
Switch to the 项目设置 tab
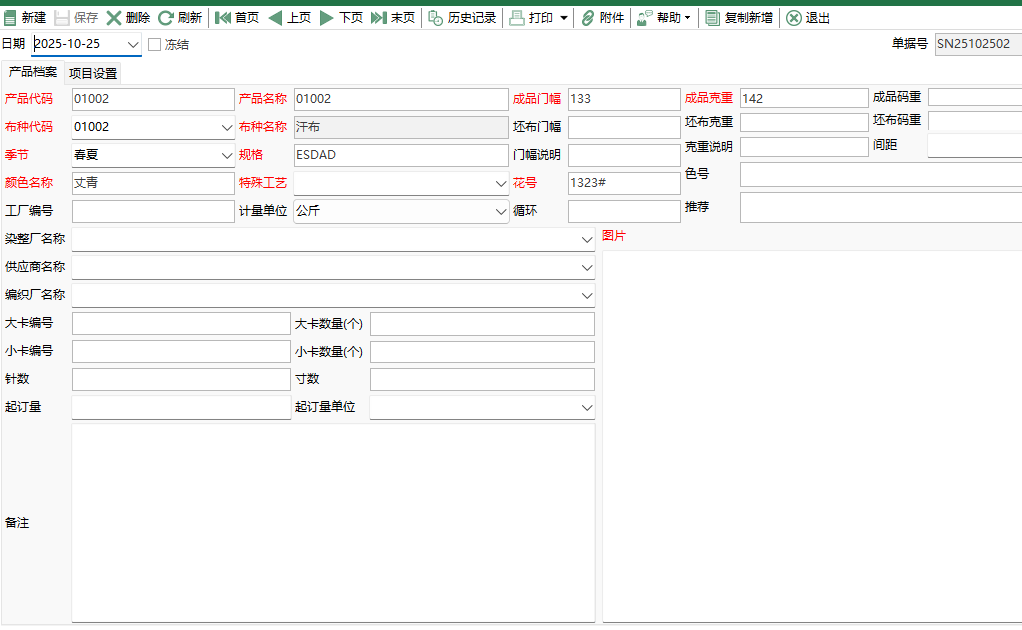(x=93, y=73)
